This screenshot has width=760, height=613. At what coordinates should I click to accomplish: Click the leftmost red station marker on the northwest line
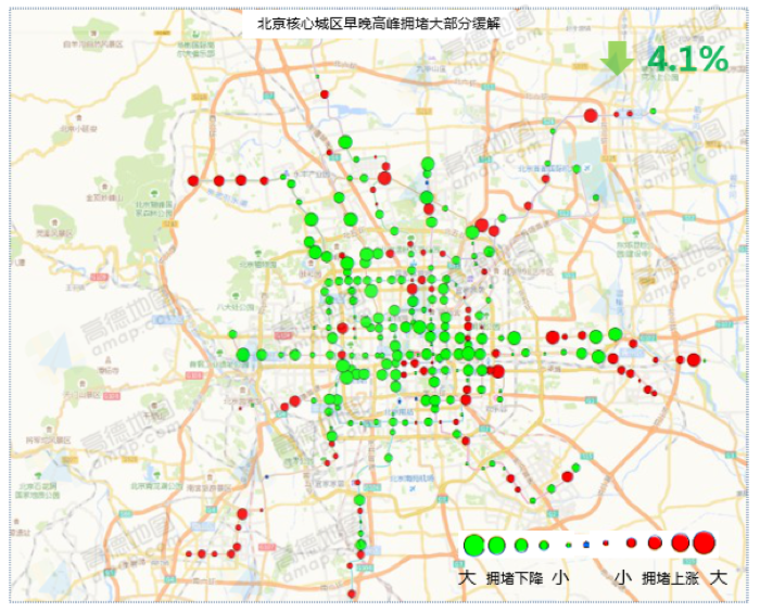coord(193,181)
